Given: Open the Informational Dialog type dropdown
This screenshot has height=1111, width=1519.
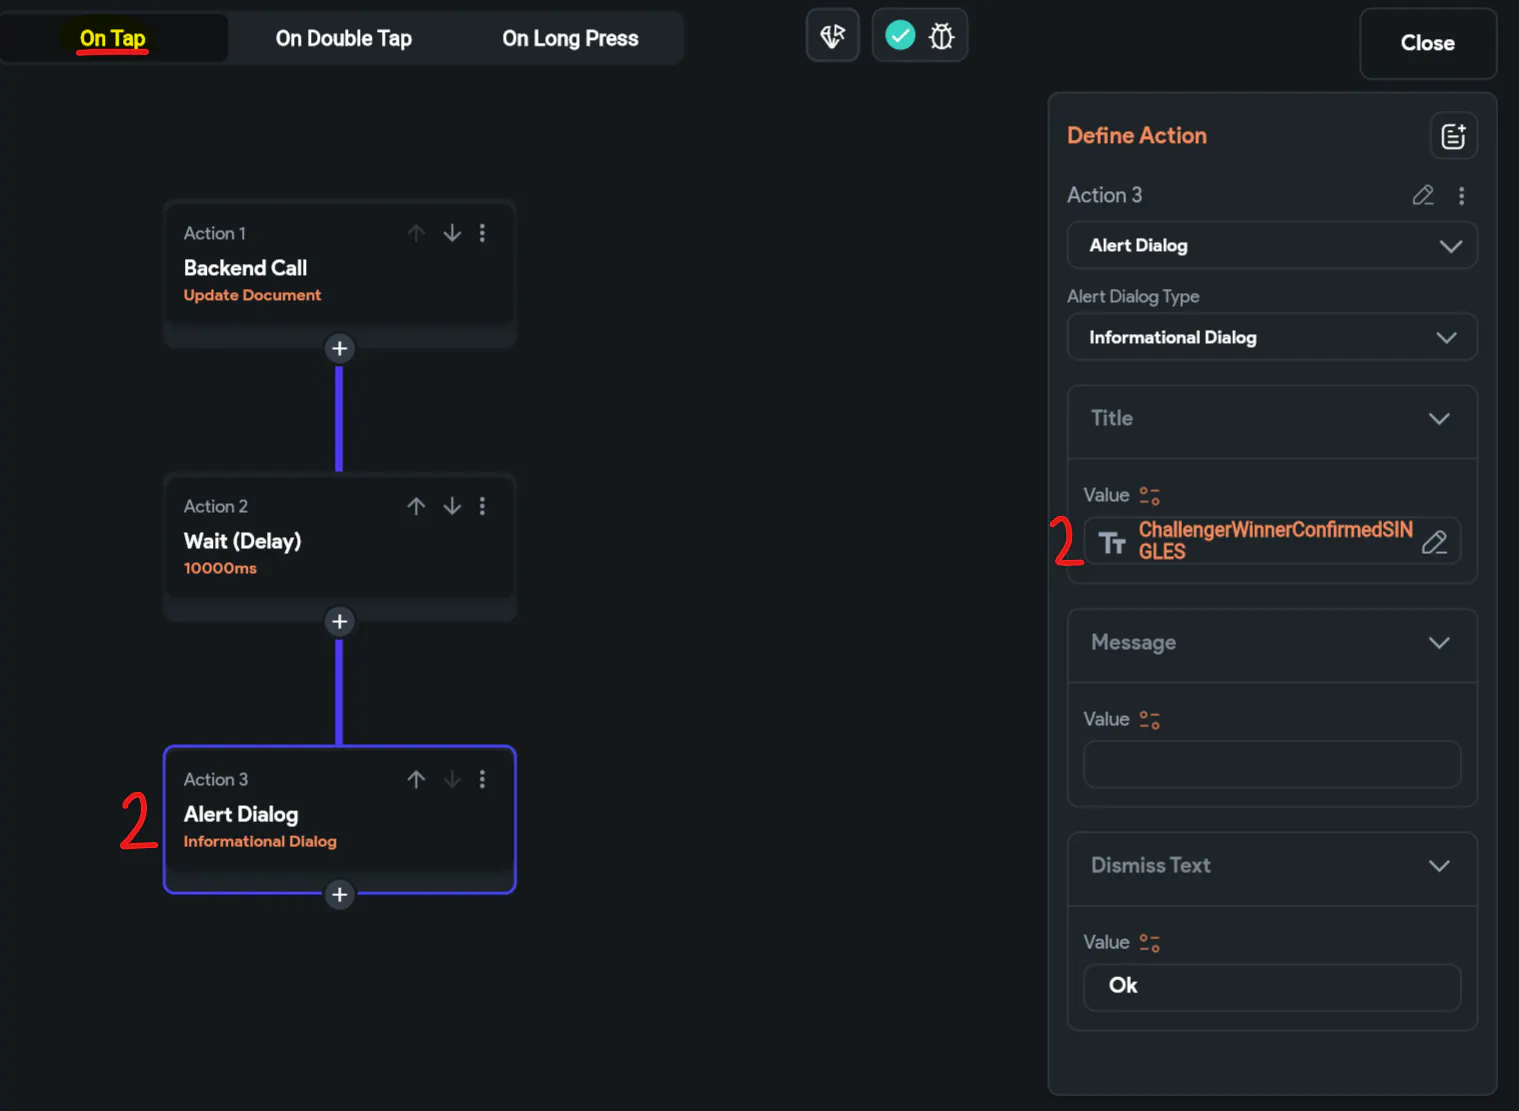Looking at the screenshot, I should click(x=1272, y=337).
